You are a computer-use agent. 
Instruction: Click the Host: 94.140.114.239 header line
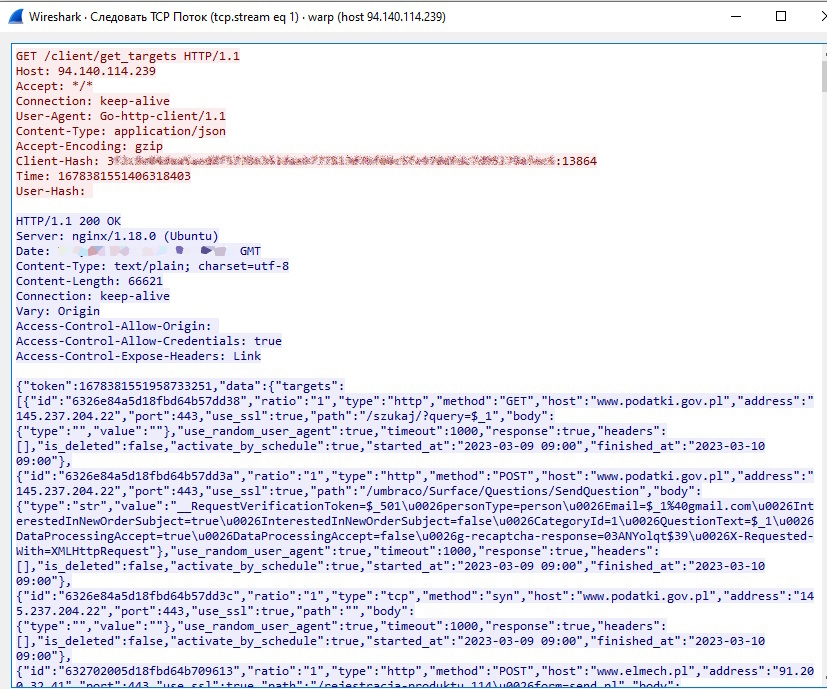click(x=86, y=71)
